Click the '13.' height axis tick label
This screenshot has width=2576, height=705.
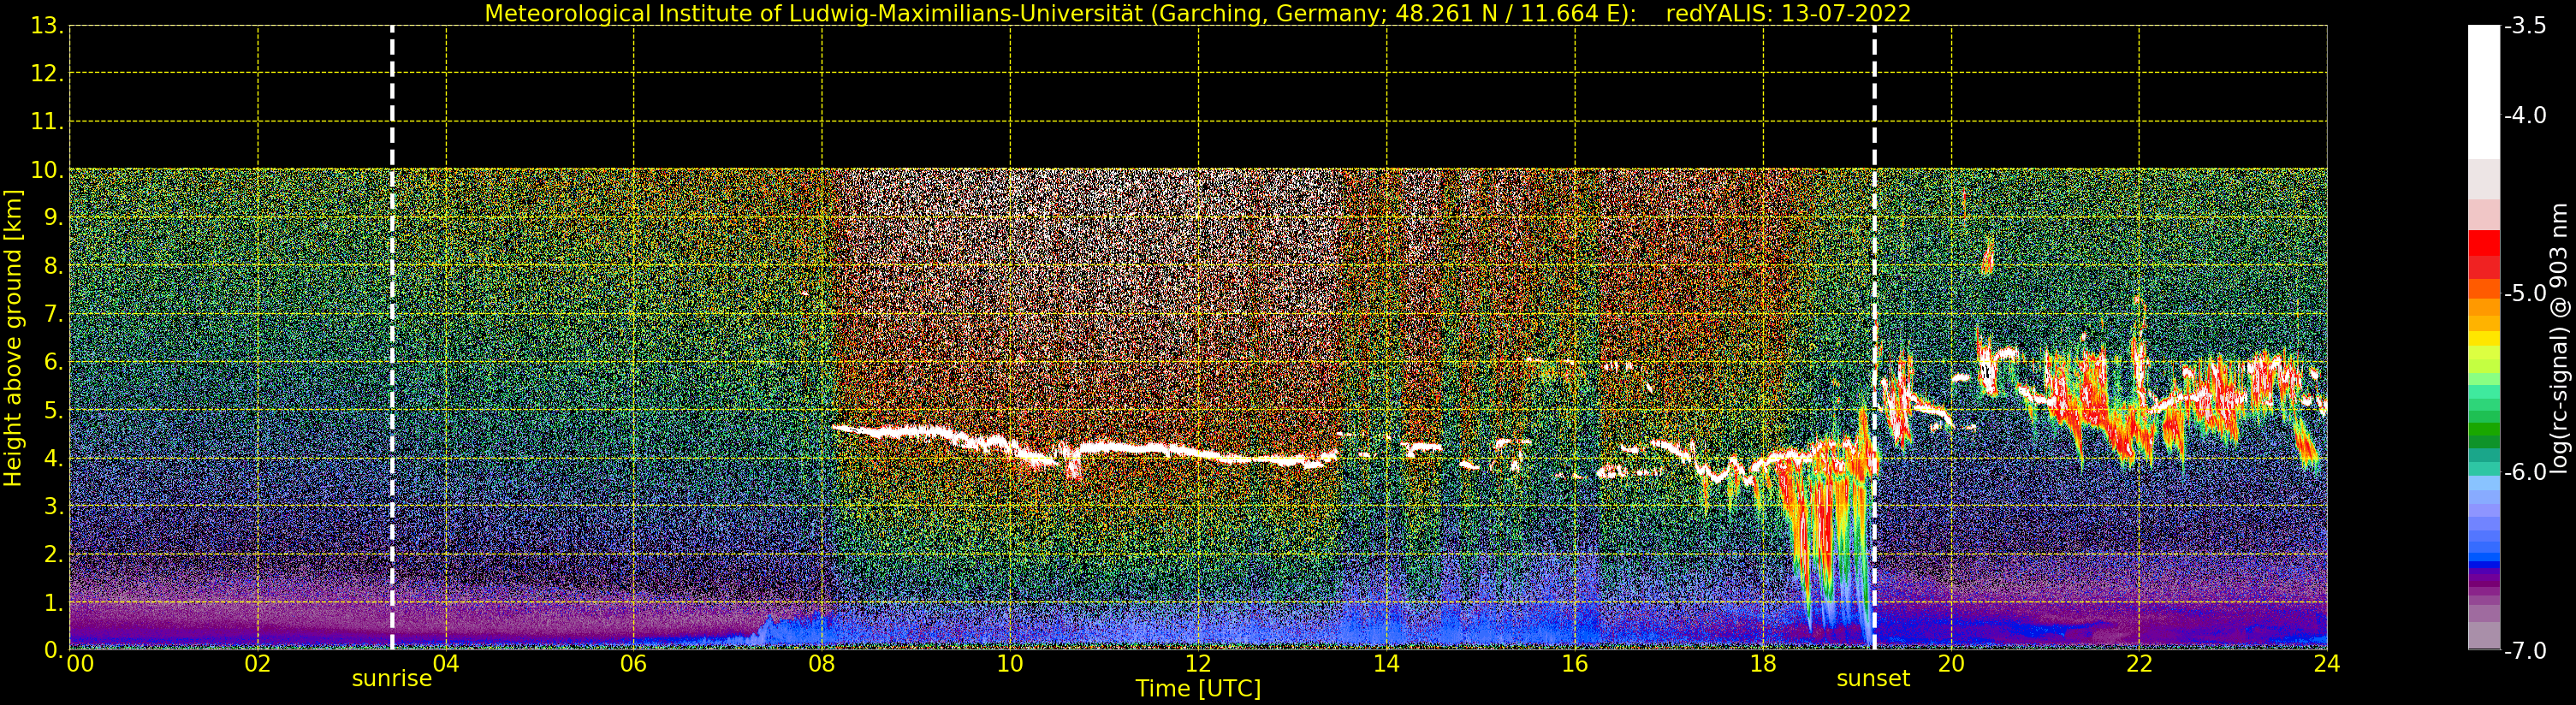pyautogui.click(x=47, y=26)
